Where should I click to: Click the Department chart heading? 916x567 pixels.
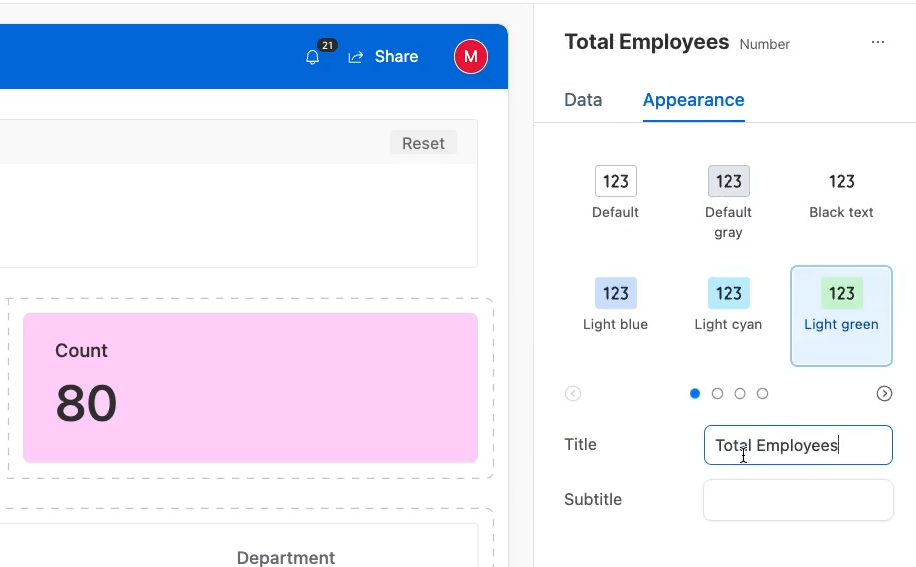click(x=286, y=558)
